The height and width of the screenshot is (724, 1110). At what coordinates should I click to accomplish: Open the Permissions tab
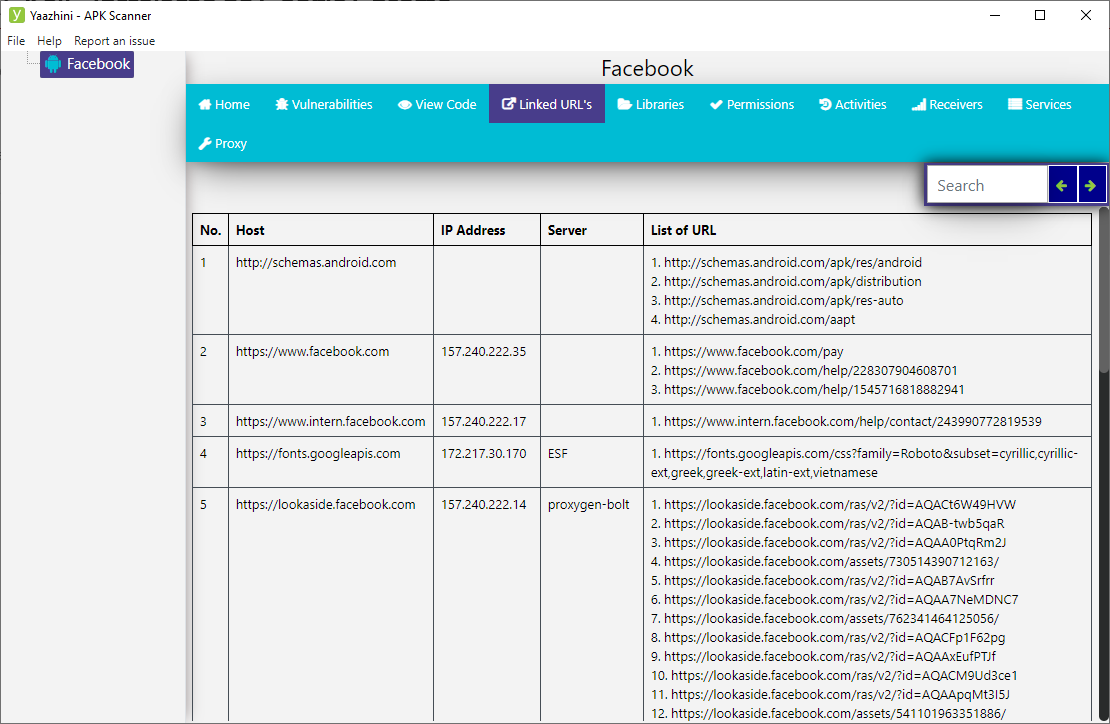pyautogui.click(x=752, y=104)
